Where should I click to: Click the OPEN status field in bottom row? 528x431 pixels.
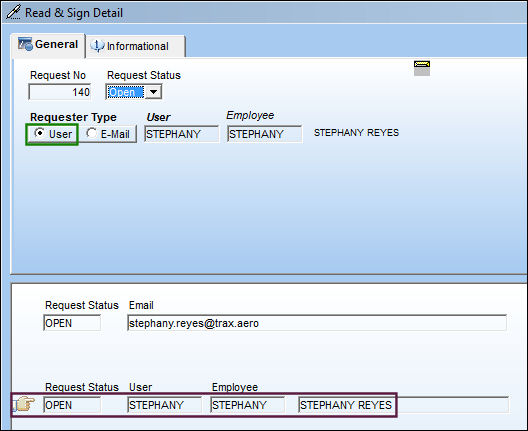[72, 405]
